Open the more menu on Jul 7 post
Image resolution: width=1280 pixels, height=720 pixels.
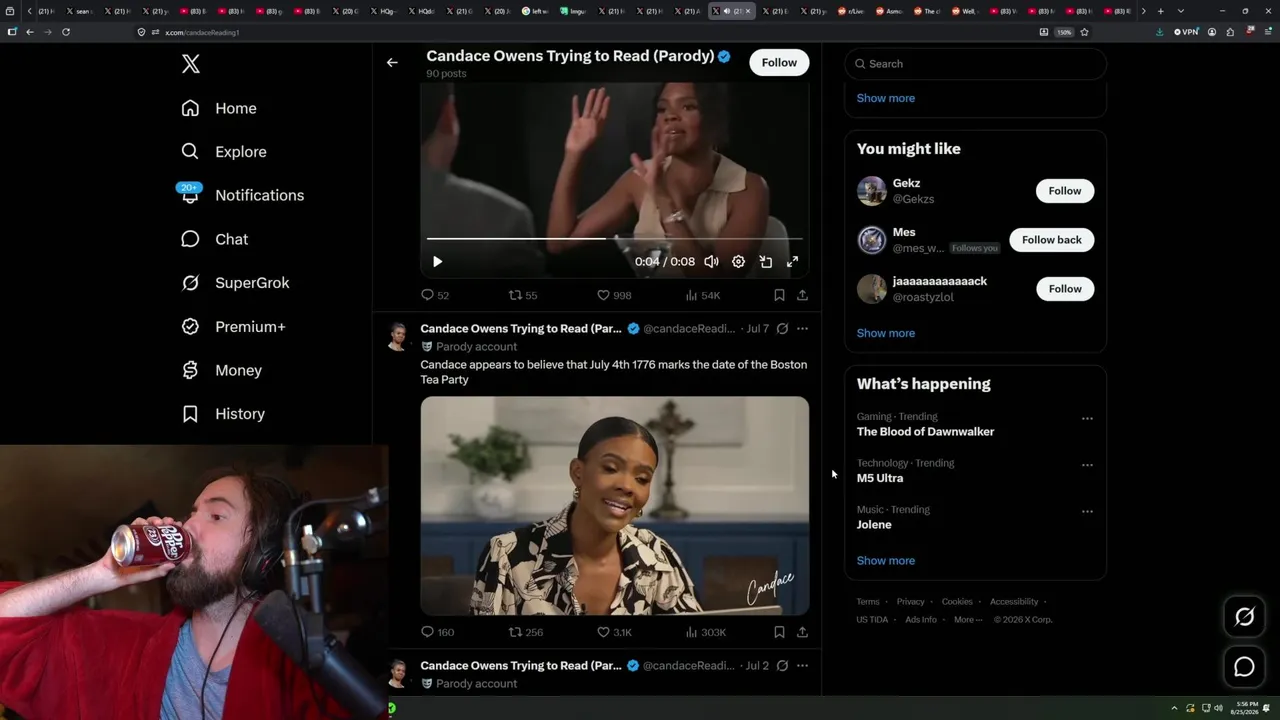802,328
